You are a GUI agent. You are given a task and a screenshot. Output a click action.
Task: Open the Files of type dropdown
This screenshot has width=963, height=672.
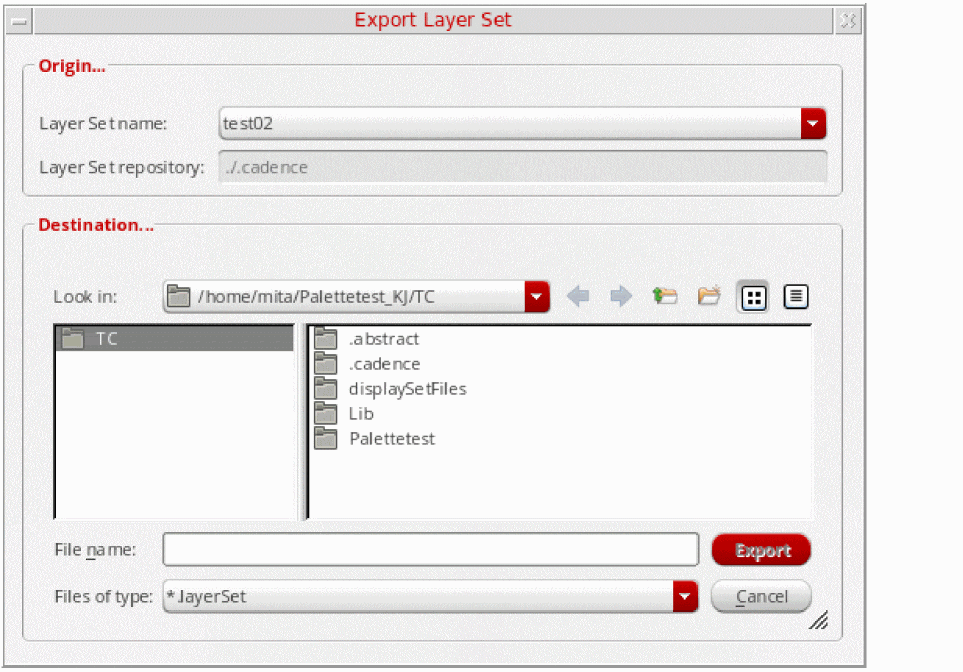pos(685,596)
